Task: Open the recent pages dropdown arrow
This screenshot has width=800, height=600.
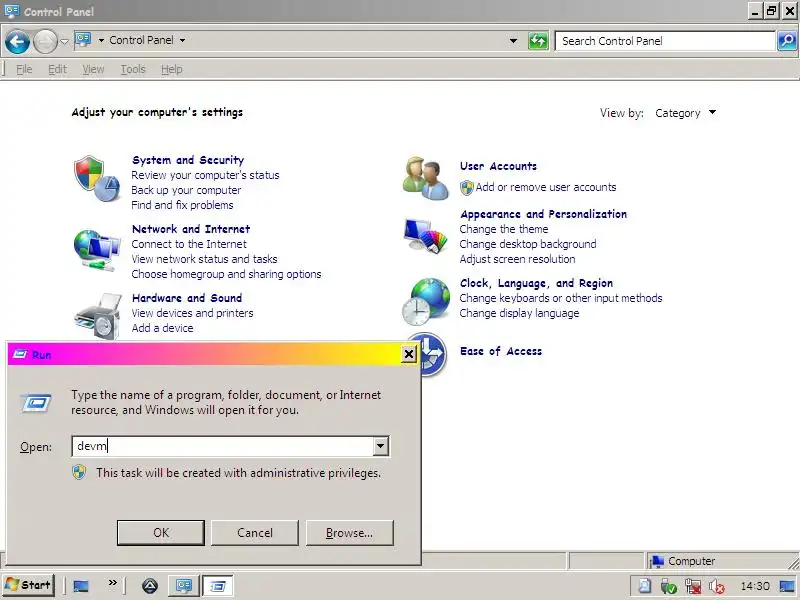Action: coord(64,41)
